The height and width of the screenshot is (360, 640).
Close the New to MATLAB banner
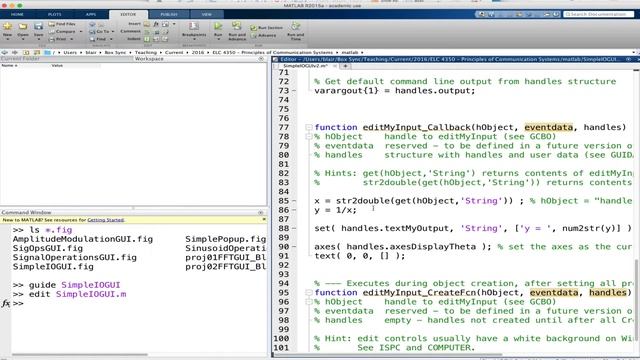tap(264, 220)
